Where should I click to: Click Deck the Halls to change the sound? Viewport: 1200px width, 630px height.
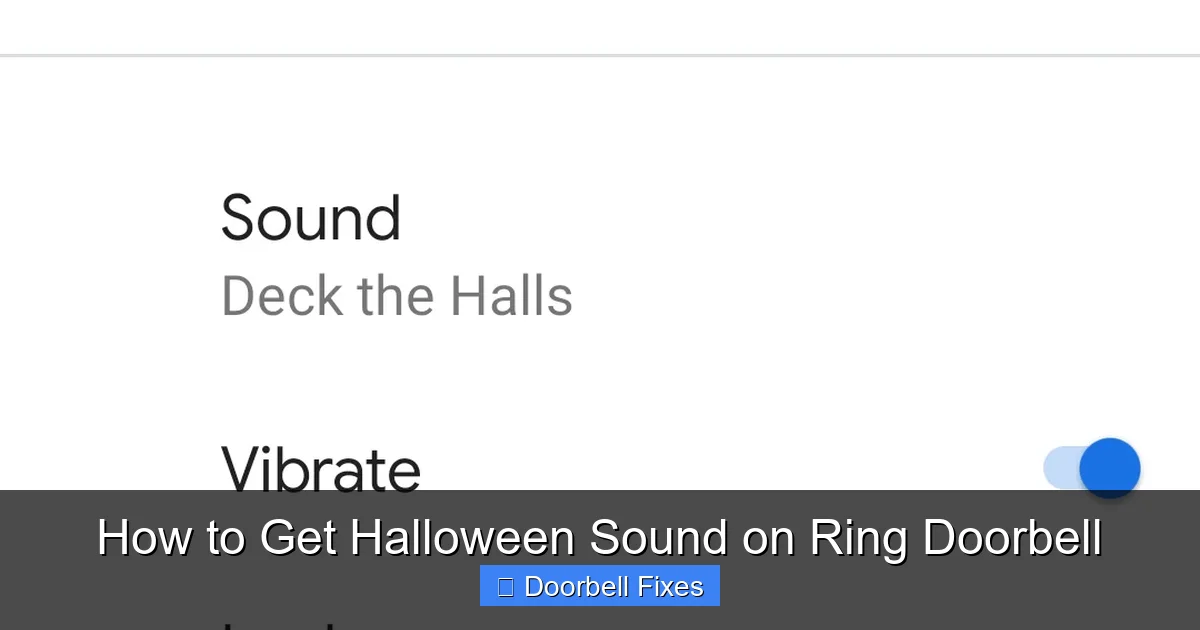(x=396, y=296)
